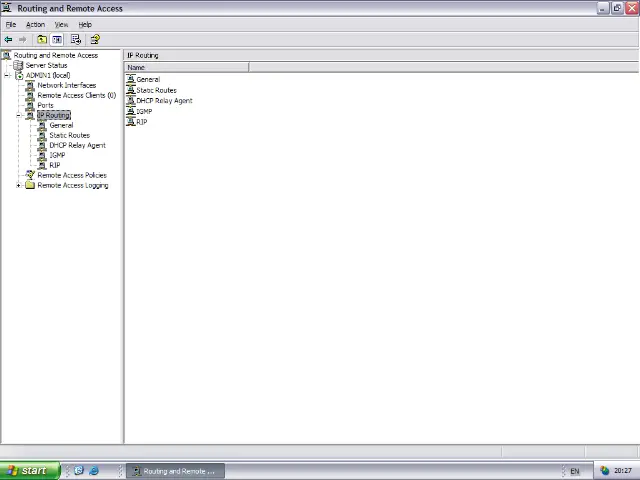Select DHCP Relay Agent label in tree

point(78,145)
